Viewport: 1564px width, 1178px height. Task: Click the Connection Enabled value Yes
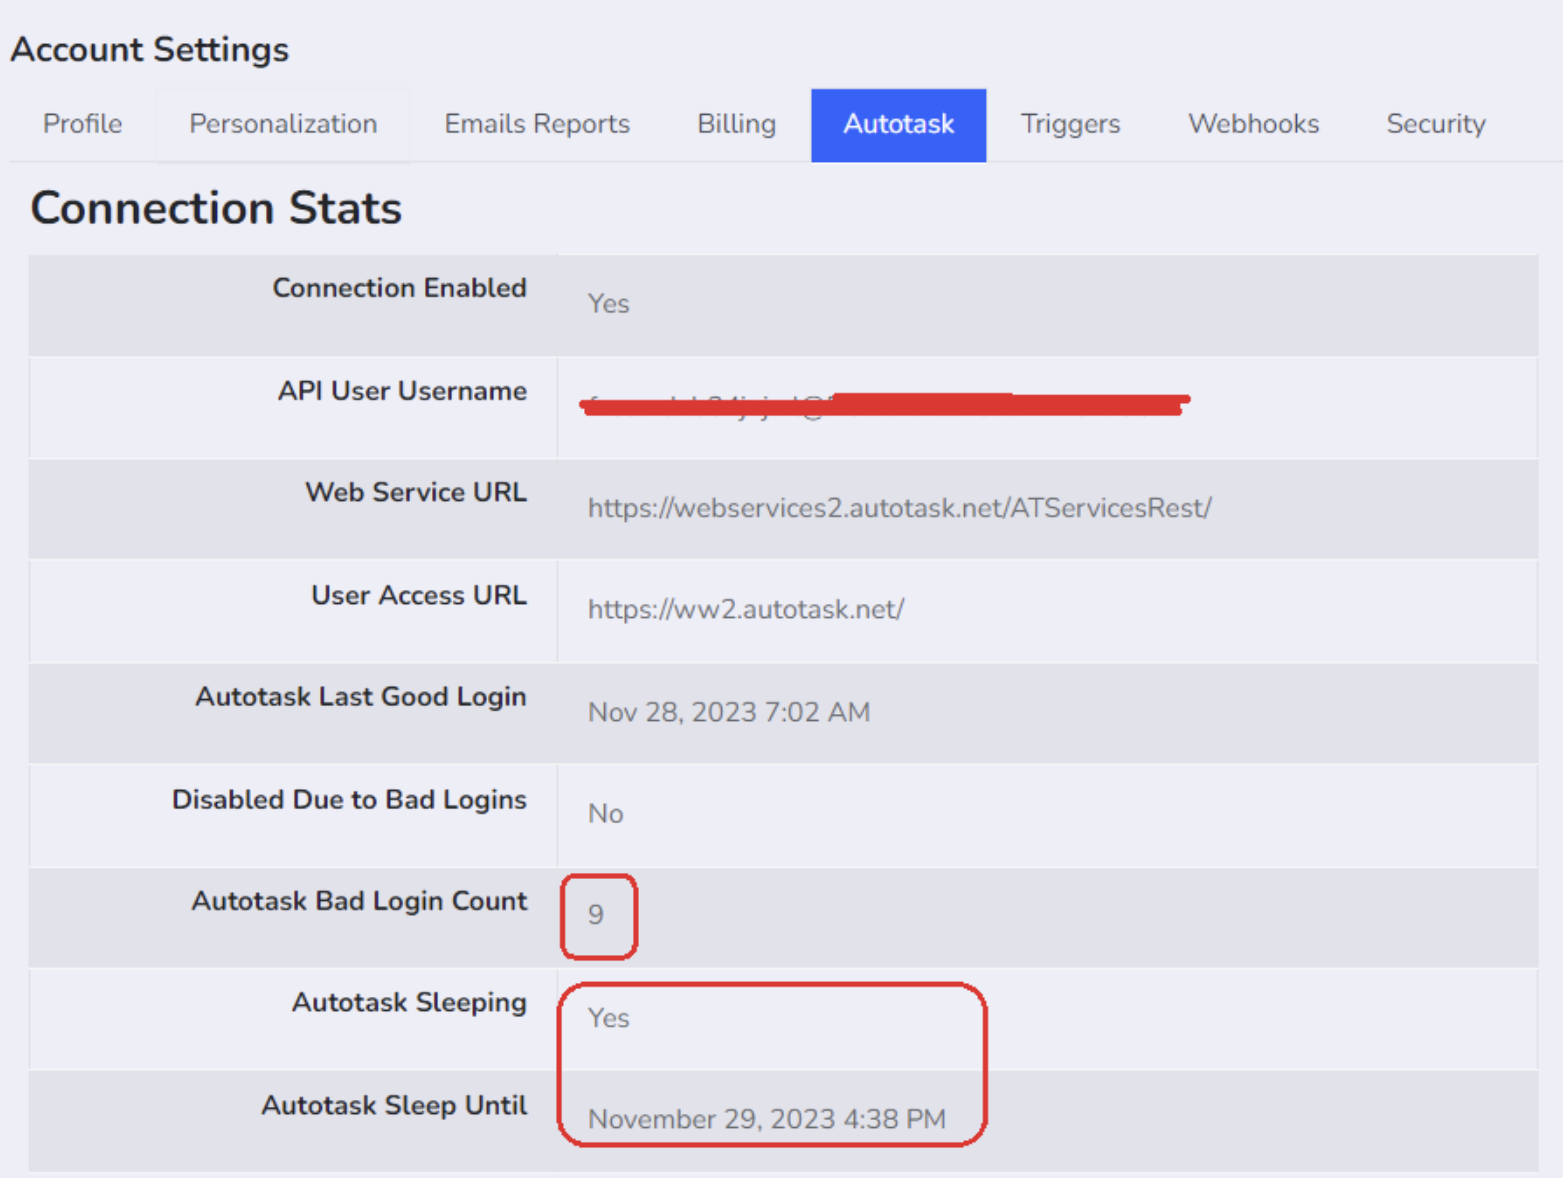[x=608, y=304]
